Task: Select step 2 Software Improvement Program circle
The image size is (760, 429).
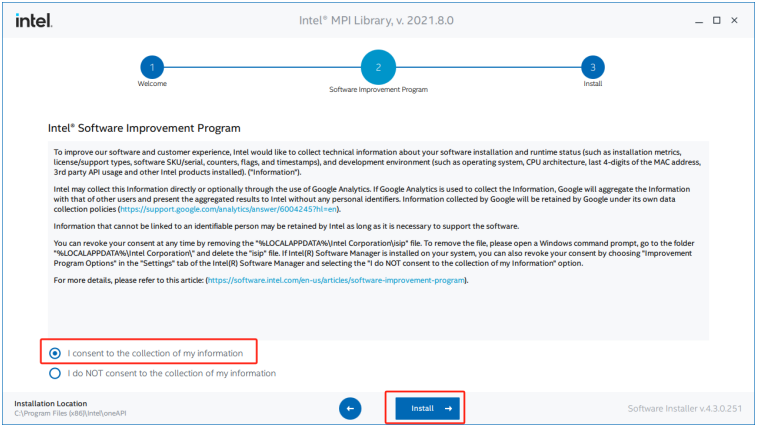Action: [x=378, y=67]
